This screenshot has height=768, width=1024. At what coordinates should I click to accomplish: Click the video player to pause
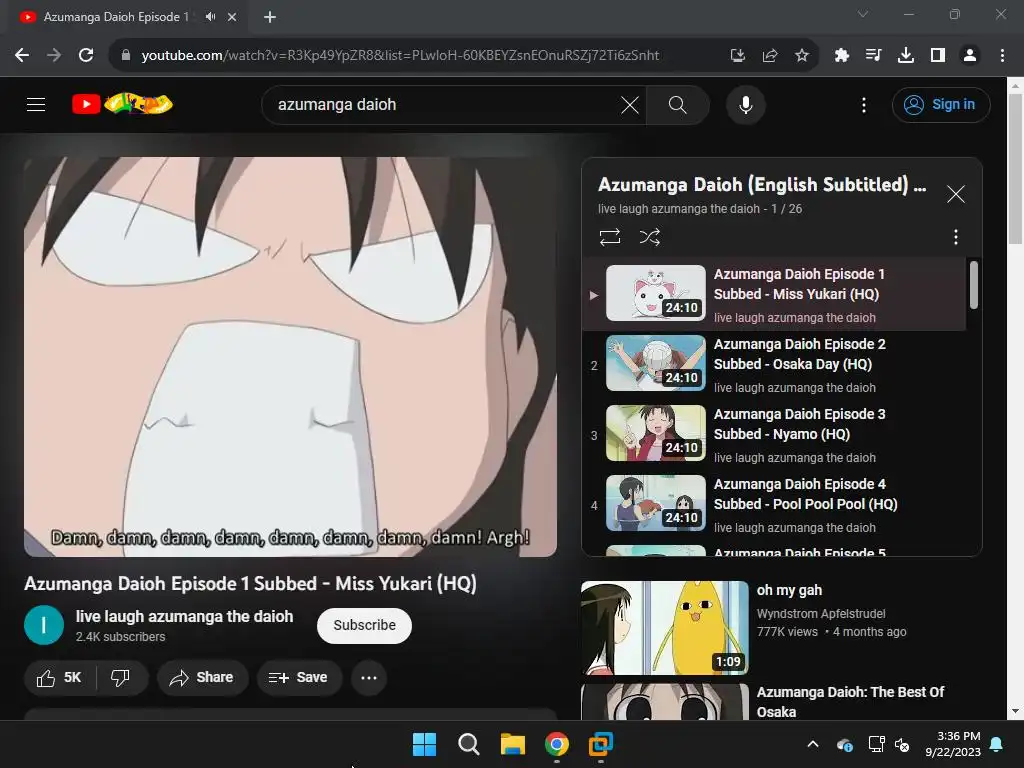point(291,357)
